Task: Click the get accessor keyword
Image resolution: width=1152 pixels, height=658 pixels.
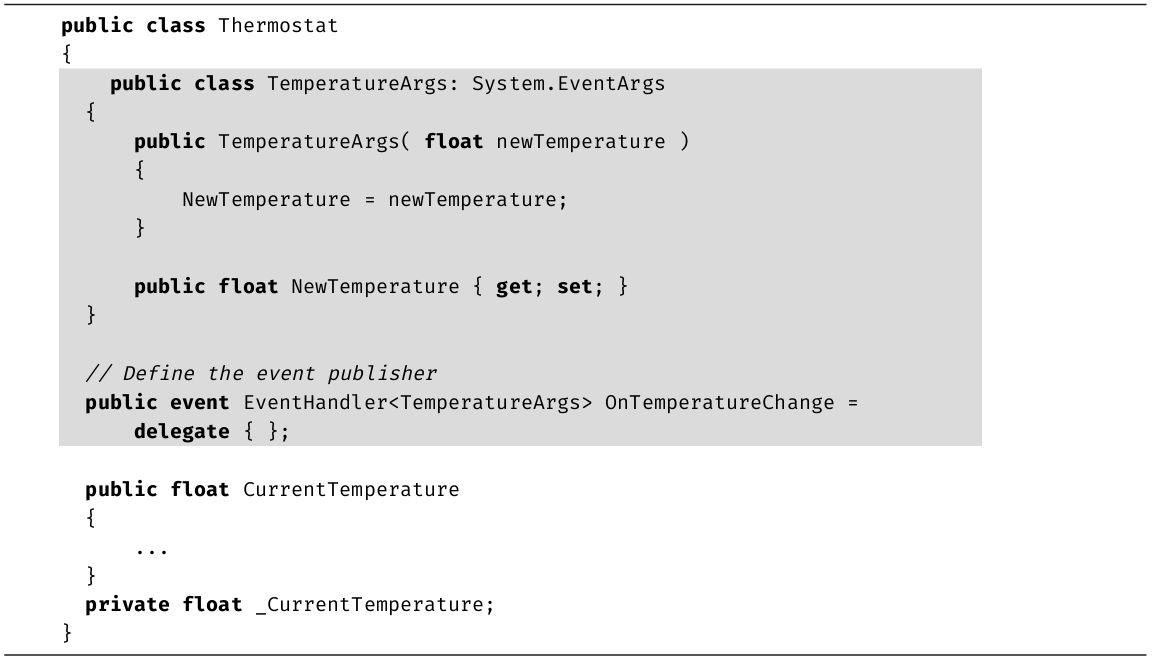Action: pos(514,287)
